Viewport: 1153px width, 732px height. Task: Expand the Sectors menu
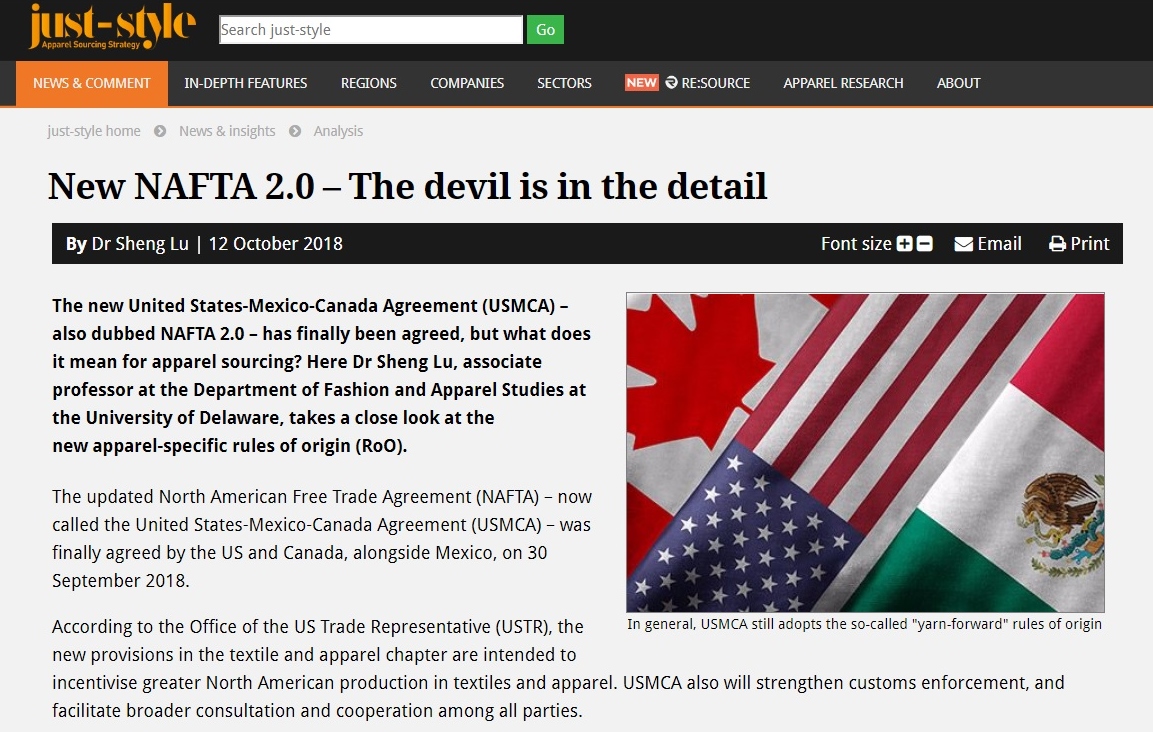[x=564, y=83]
